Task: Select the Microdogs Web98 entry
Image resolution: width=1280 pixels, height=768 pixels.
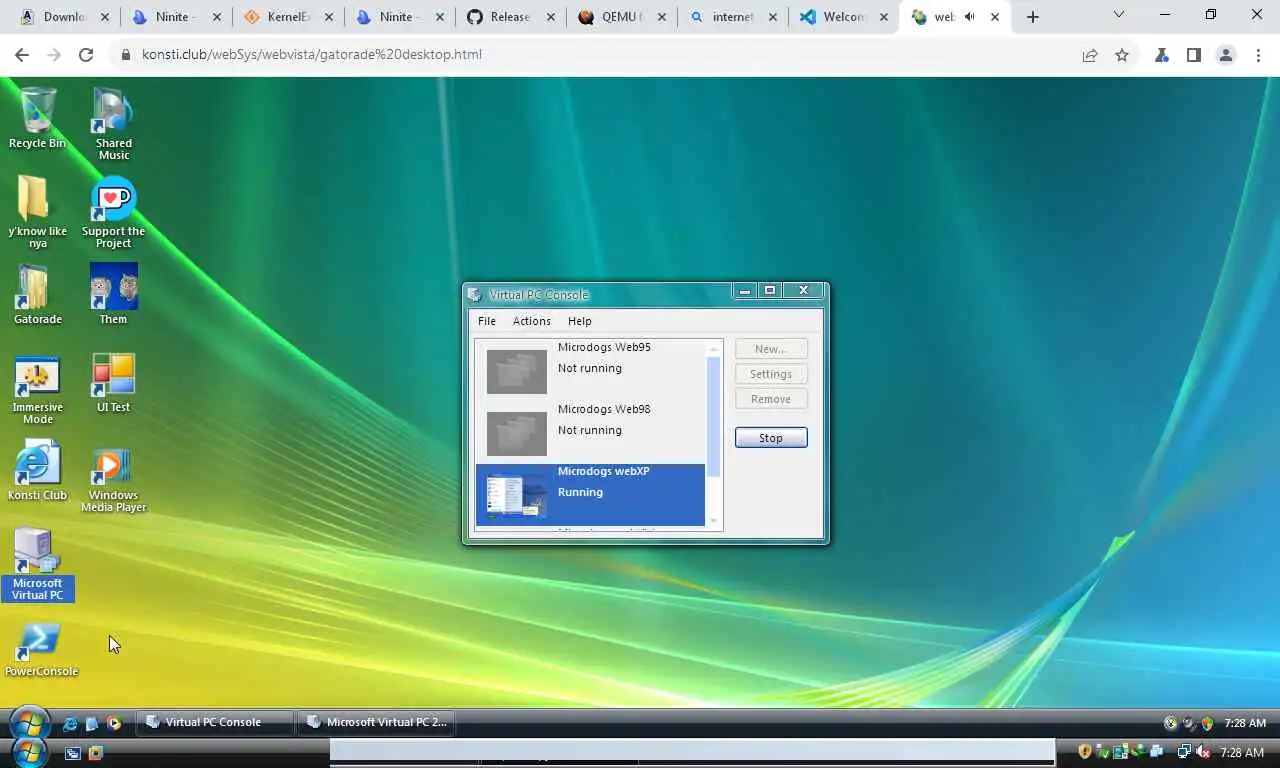Action: point(590,432)
